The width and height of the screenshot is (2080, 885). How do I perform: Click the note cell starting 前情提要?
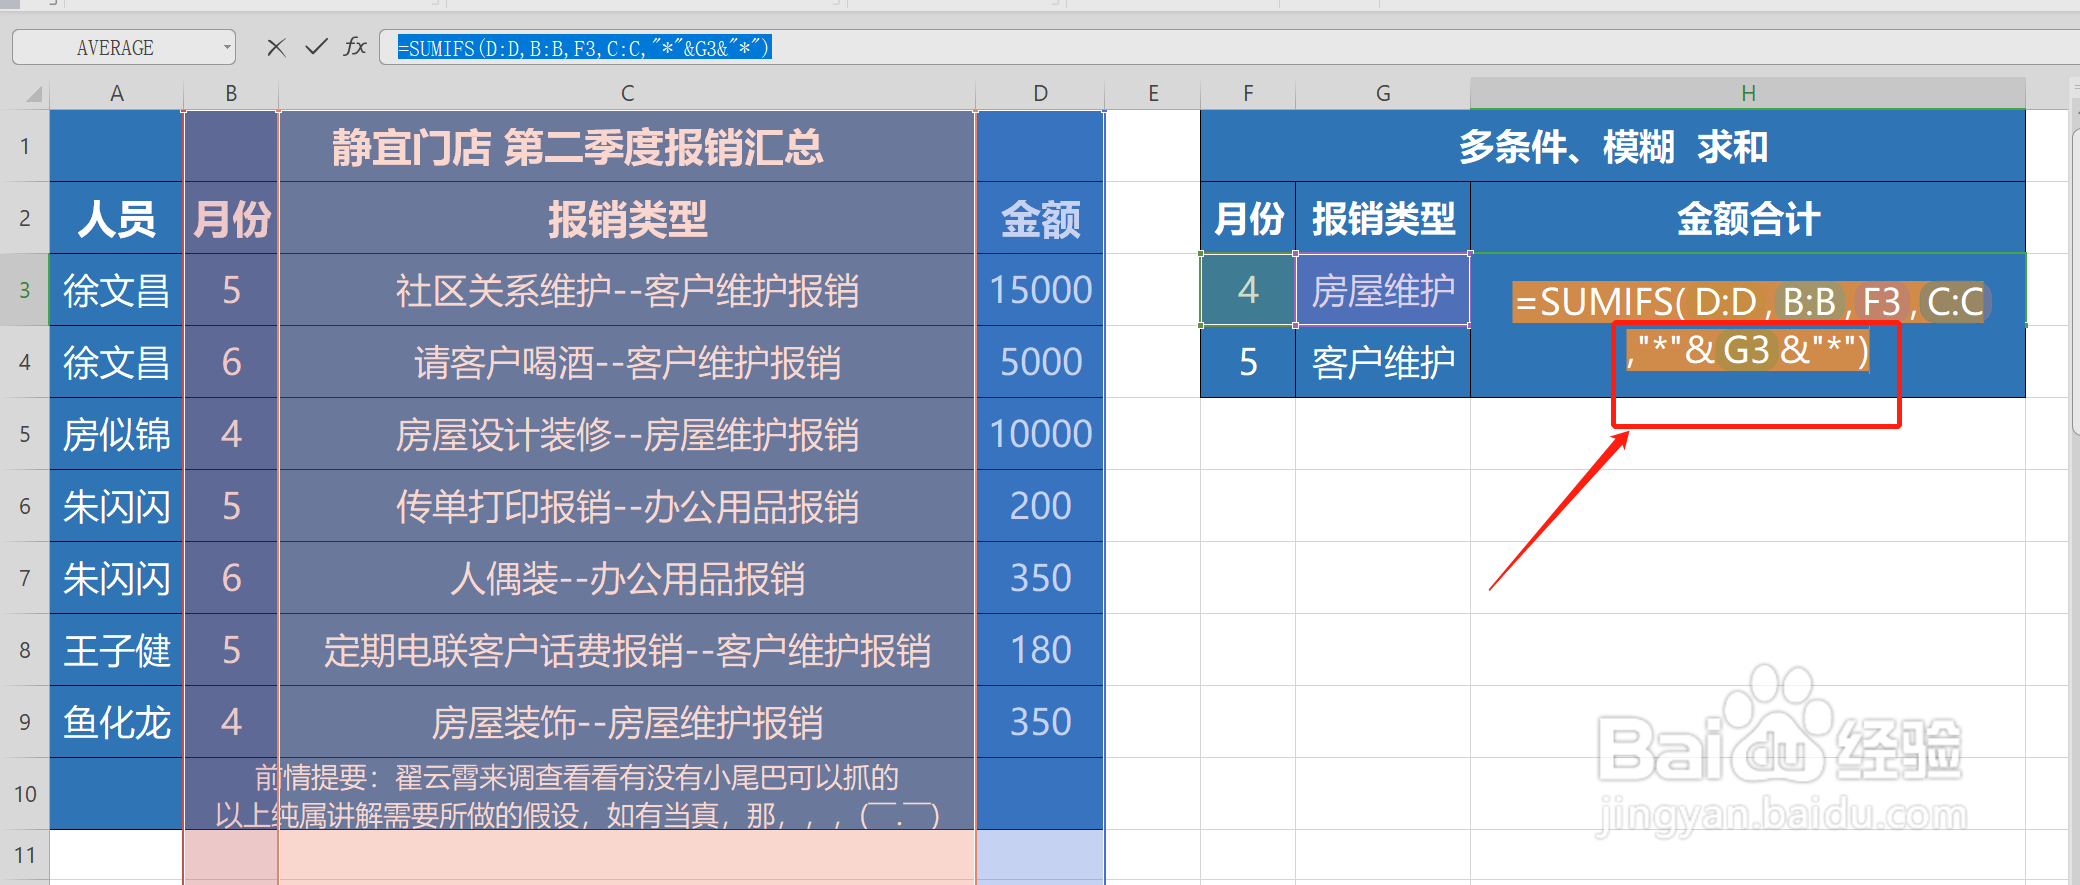(x=577, y=794)
